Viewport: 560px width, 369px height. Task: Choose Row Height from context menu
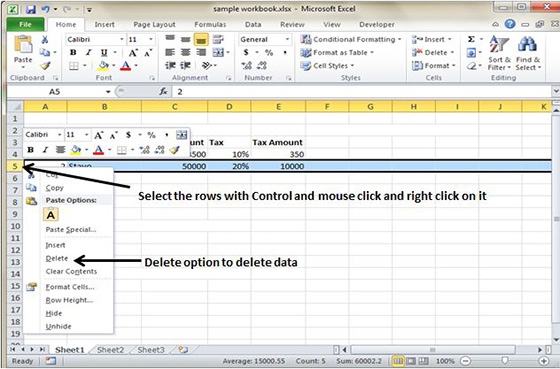click(69, 300)
